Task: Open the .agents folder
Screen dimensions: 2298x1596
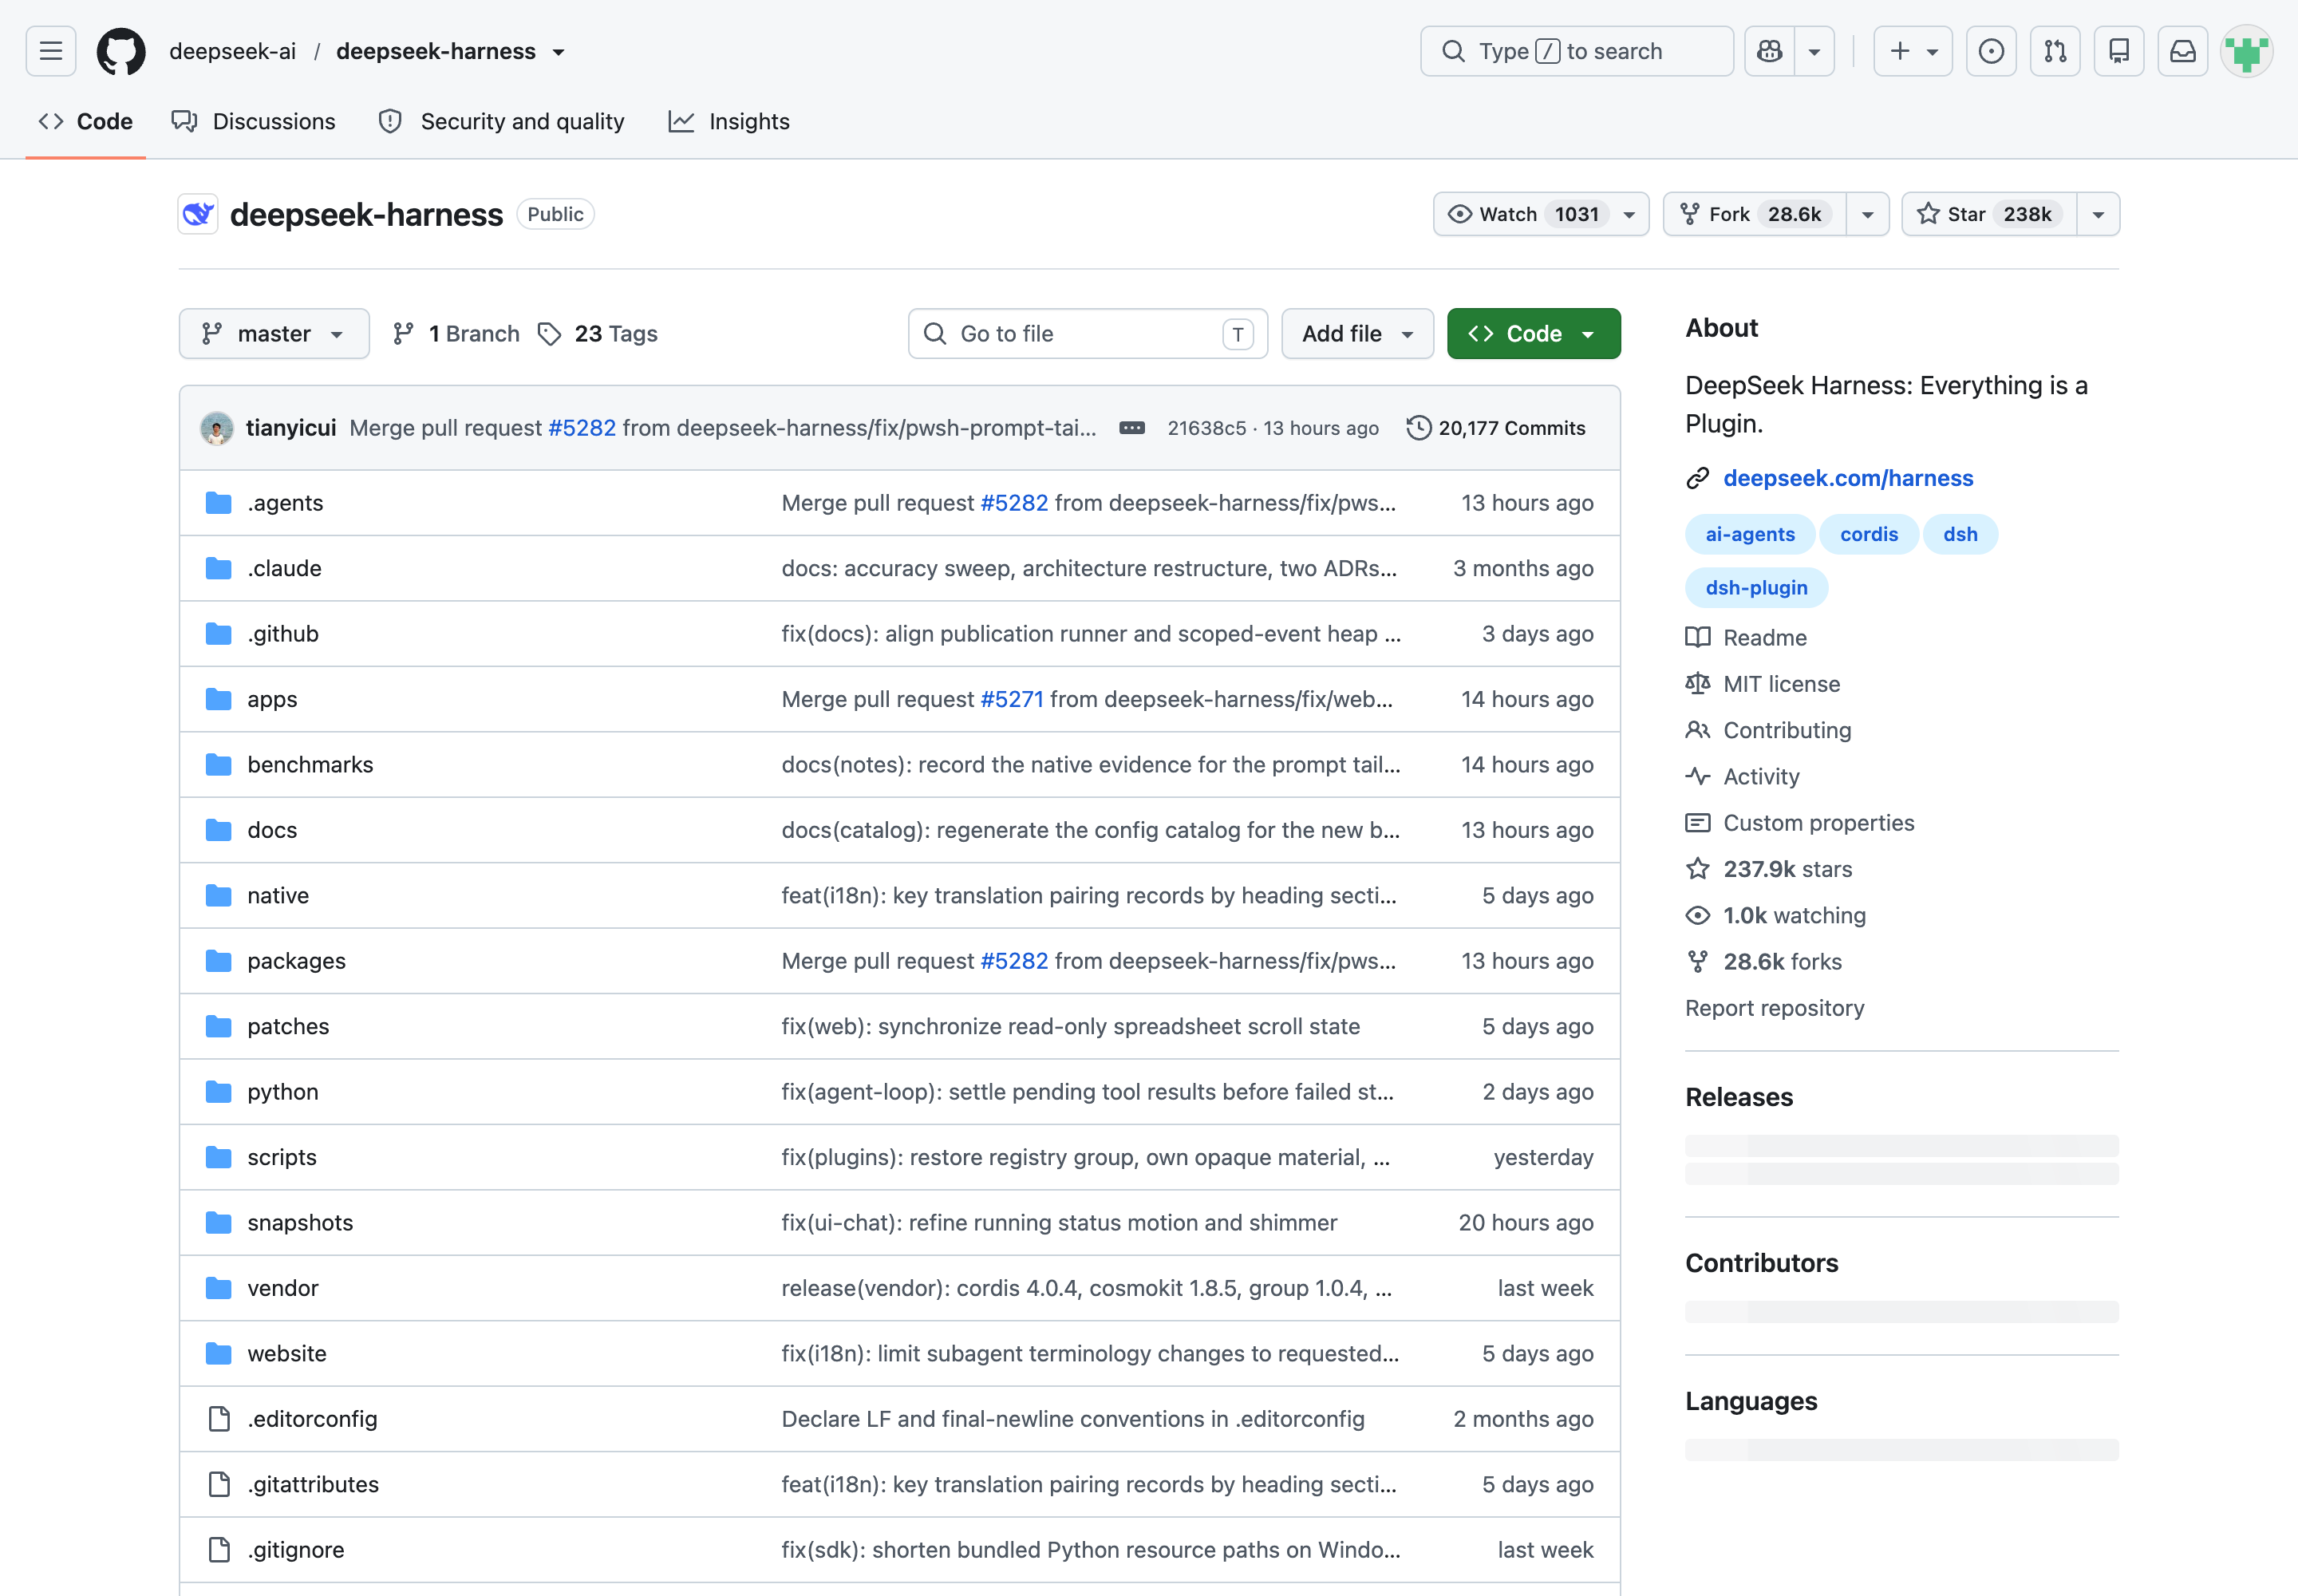Action: coord(285,503)
